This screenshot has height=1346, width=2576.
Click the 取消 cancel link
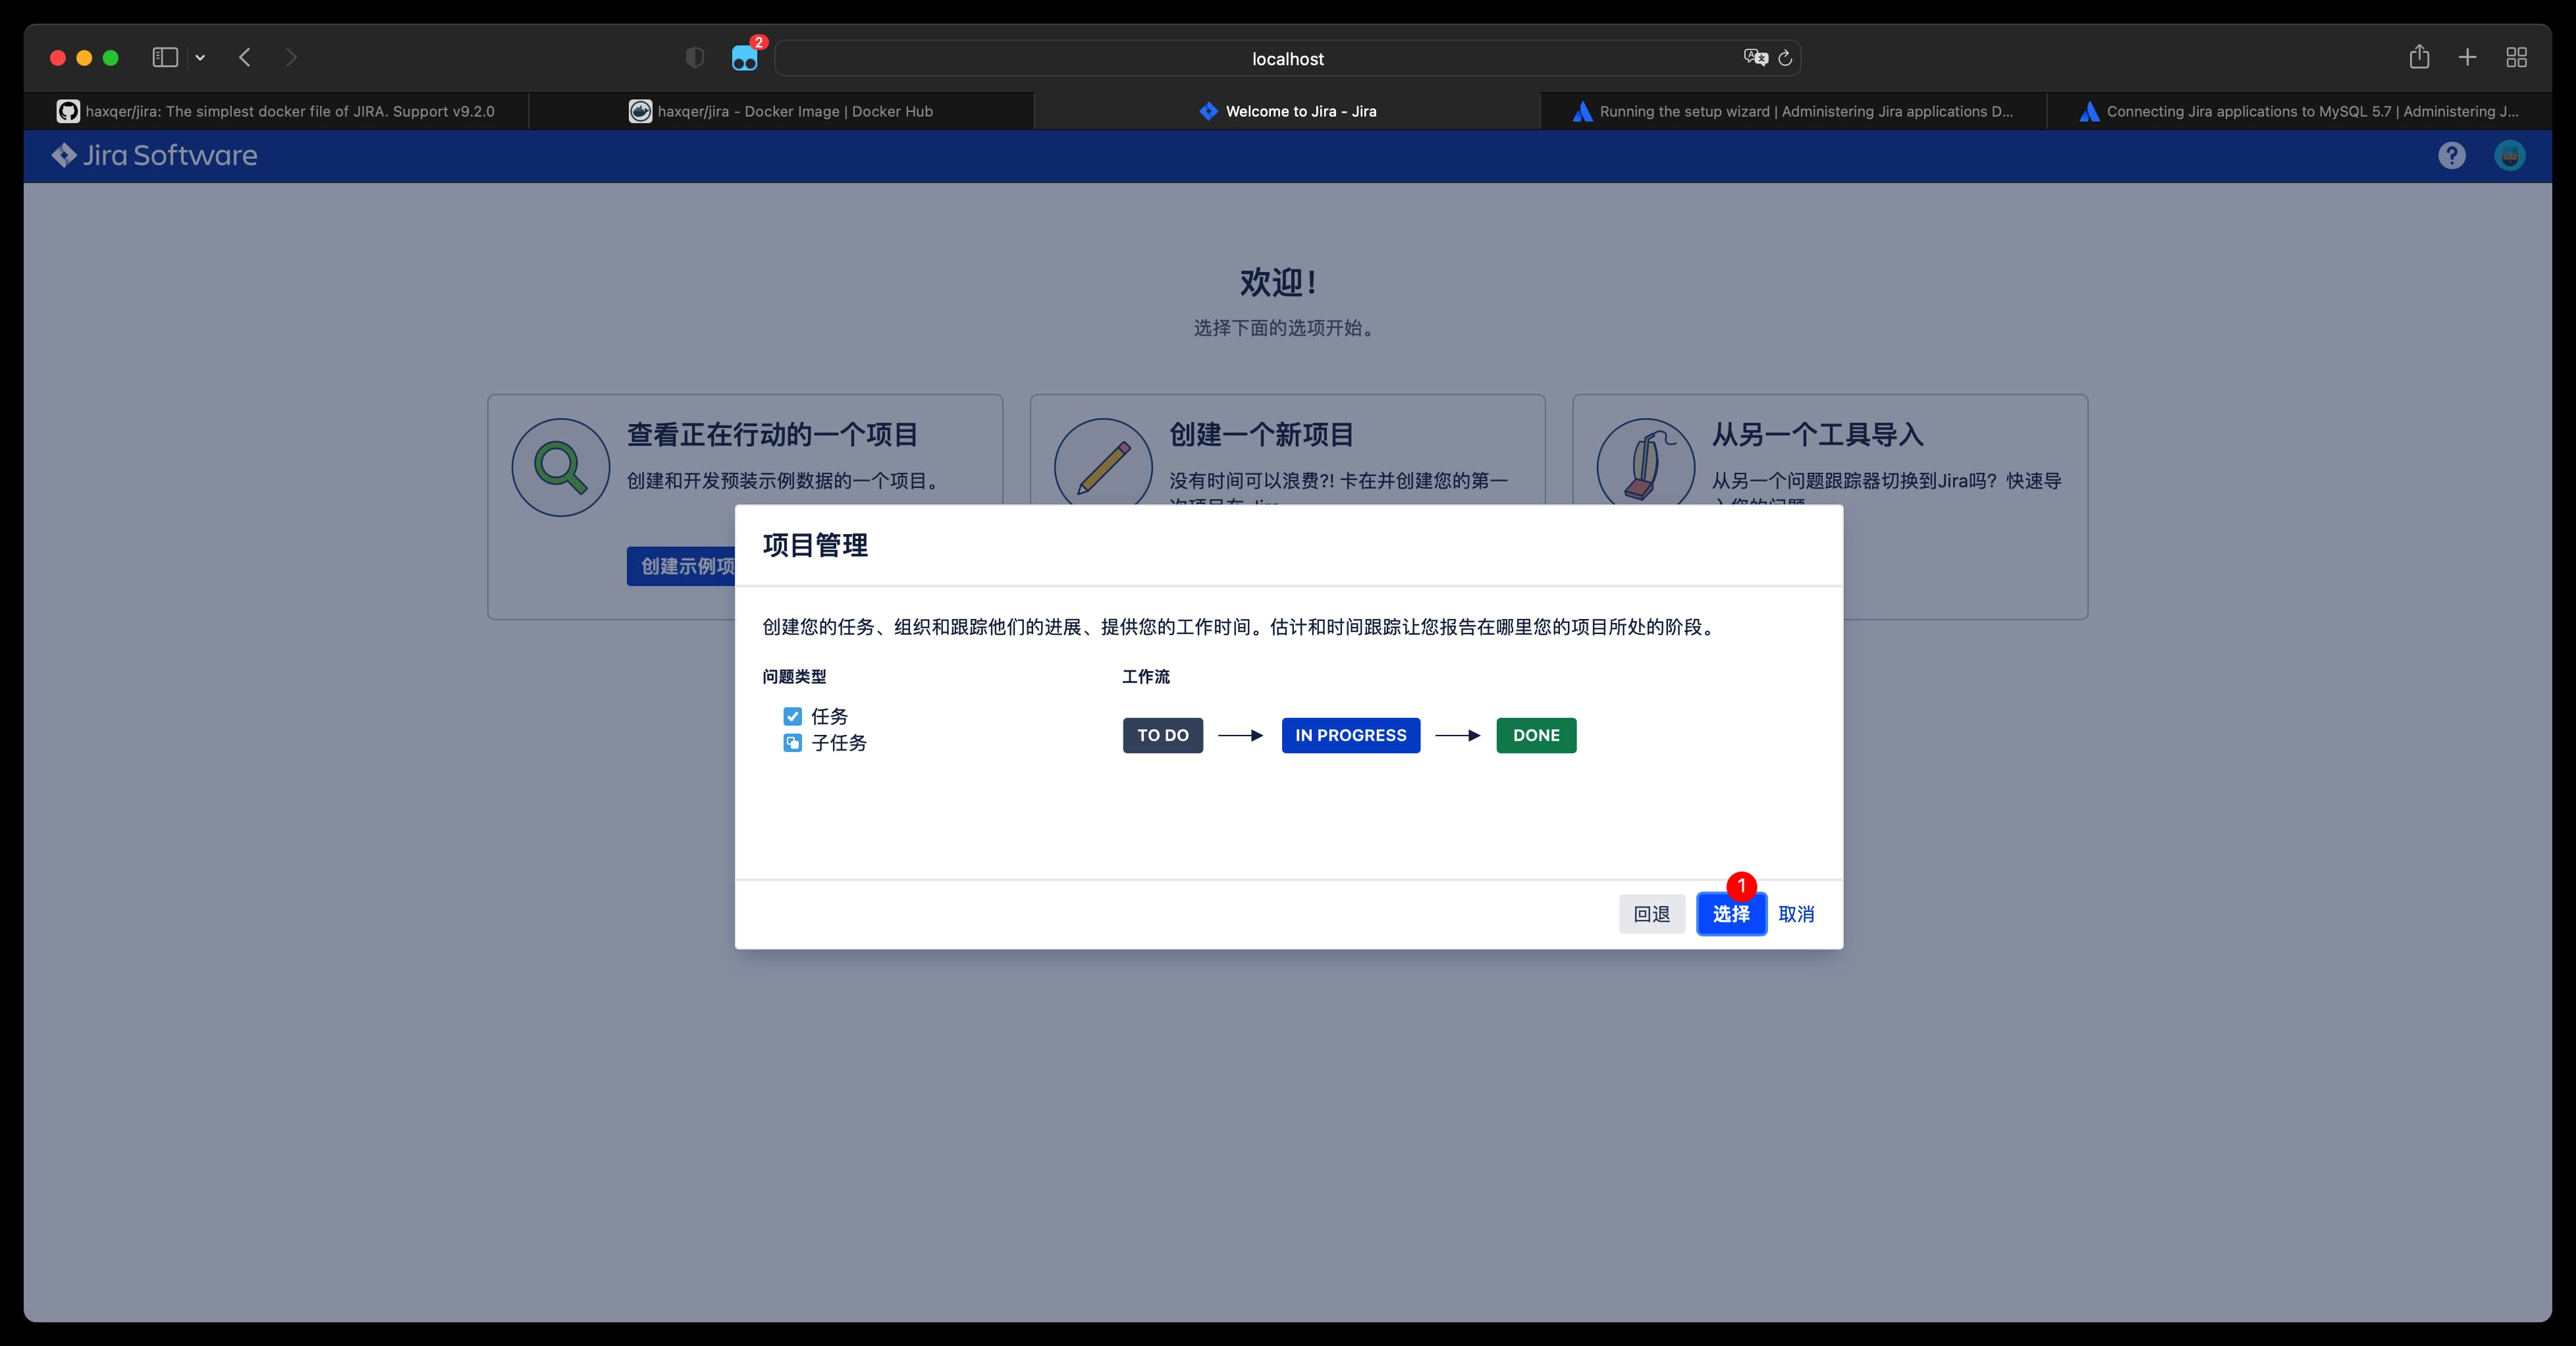pos(1796,914)
